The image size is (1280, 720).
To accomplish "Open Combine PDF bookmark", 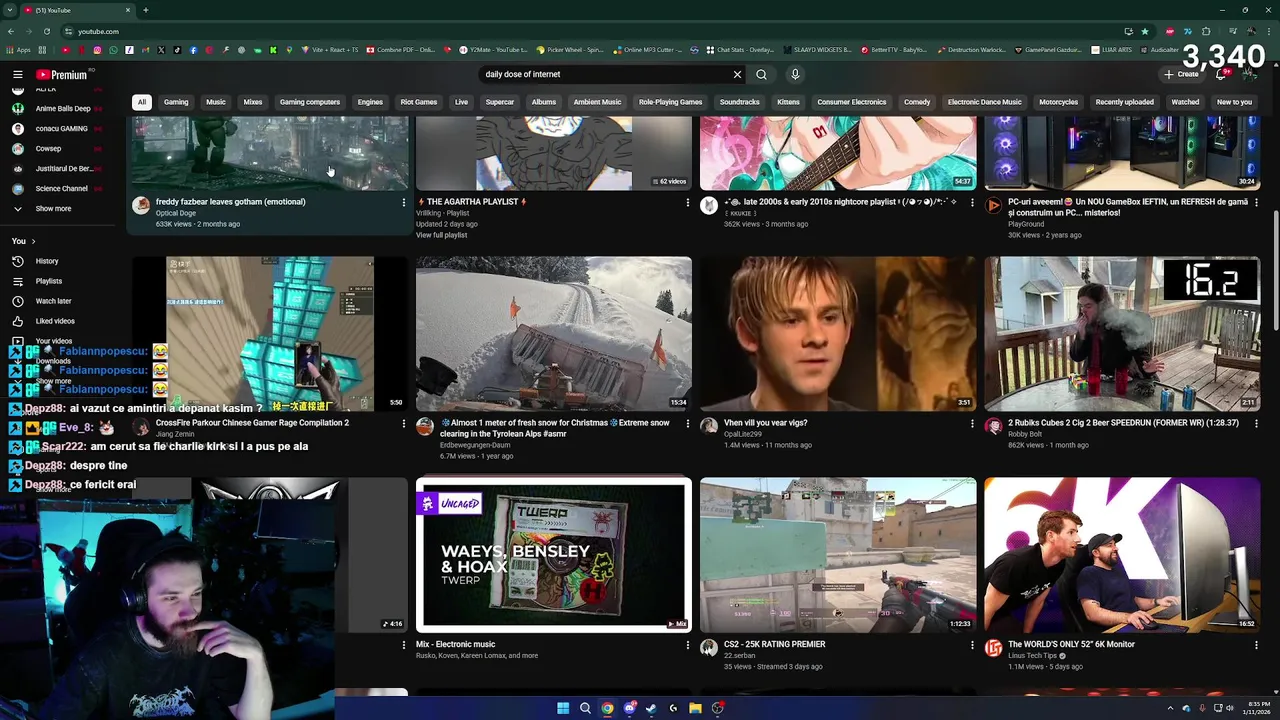I will click(400, 50).
